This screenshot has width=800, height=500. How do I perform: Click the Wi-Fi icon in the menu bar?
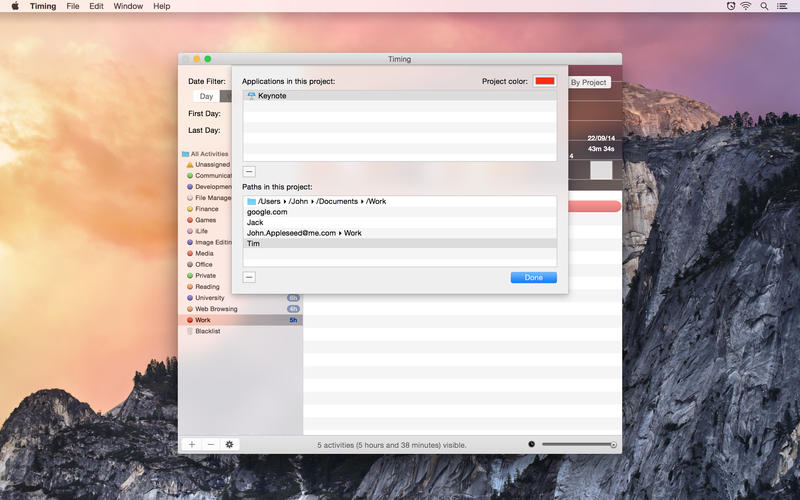[746, 6]
